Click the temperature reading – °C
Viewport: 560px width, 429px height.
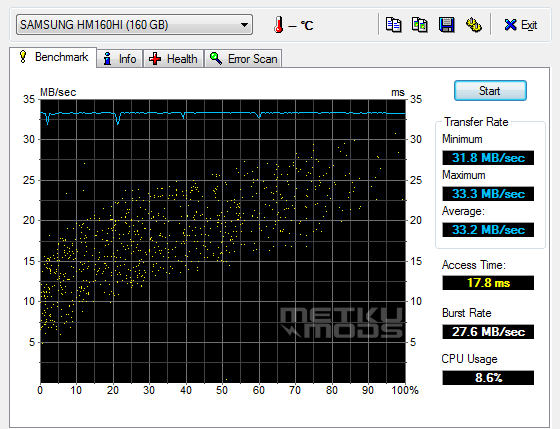301,26
